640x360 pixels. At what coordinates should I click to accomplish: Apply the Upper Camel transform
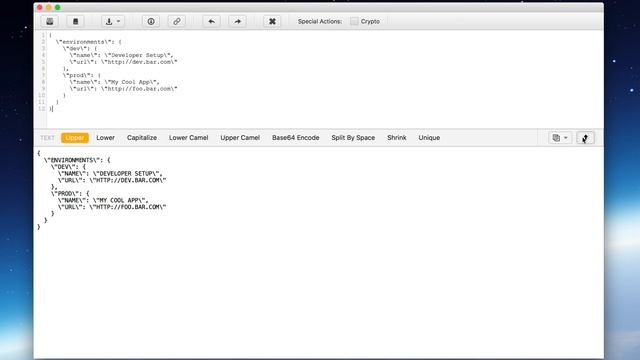pos(240,138)
